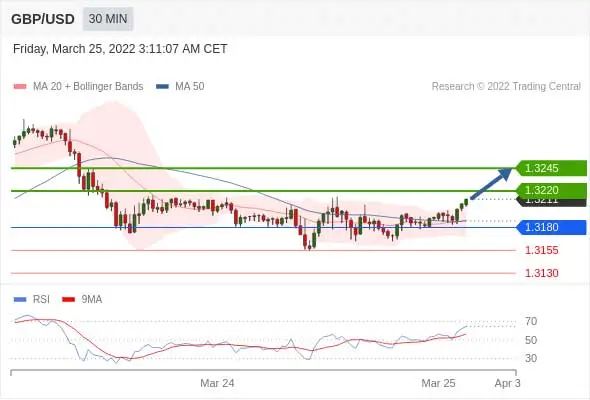This screenshot has width=590, height=400.
Task: Click the blue 1.3180 pivot price tag
Action: click(x=551, y=227)
